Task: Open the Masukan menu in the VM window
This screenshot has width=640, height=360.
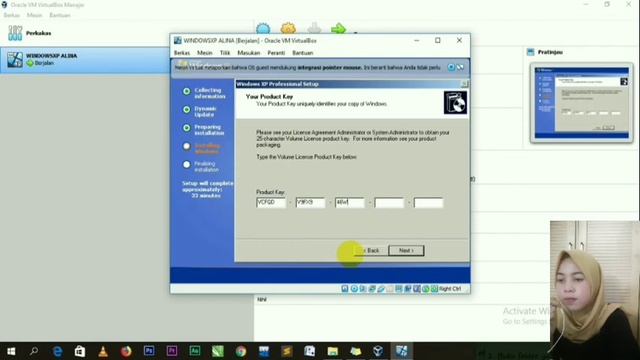Action: pyautogui.click(x=249, y=53)
